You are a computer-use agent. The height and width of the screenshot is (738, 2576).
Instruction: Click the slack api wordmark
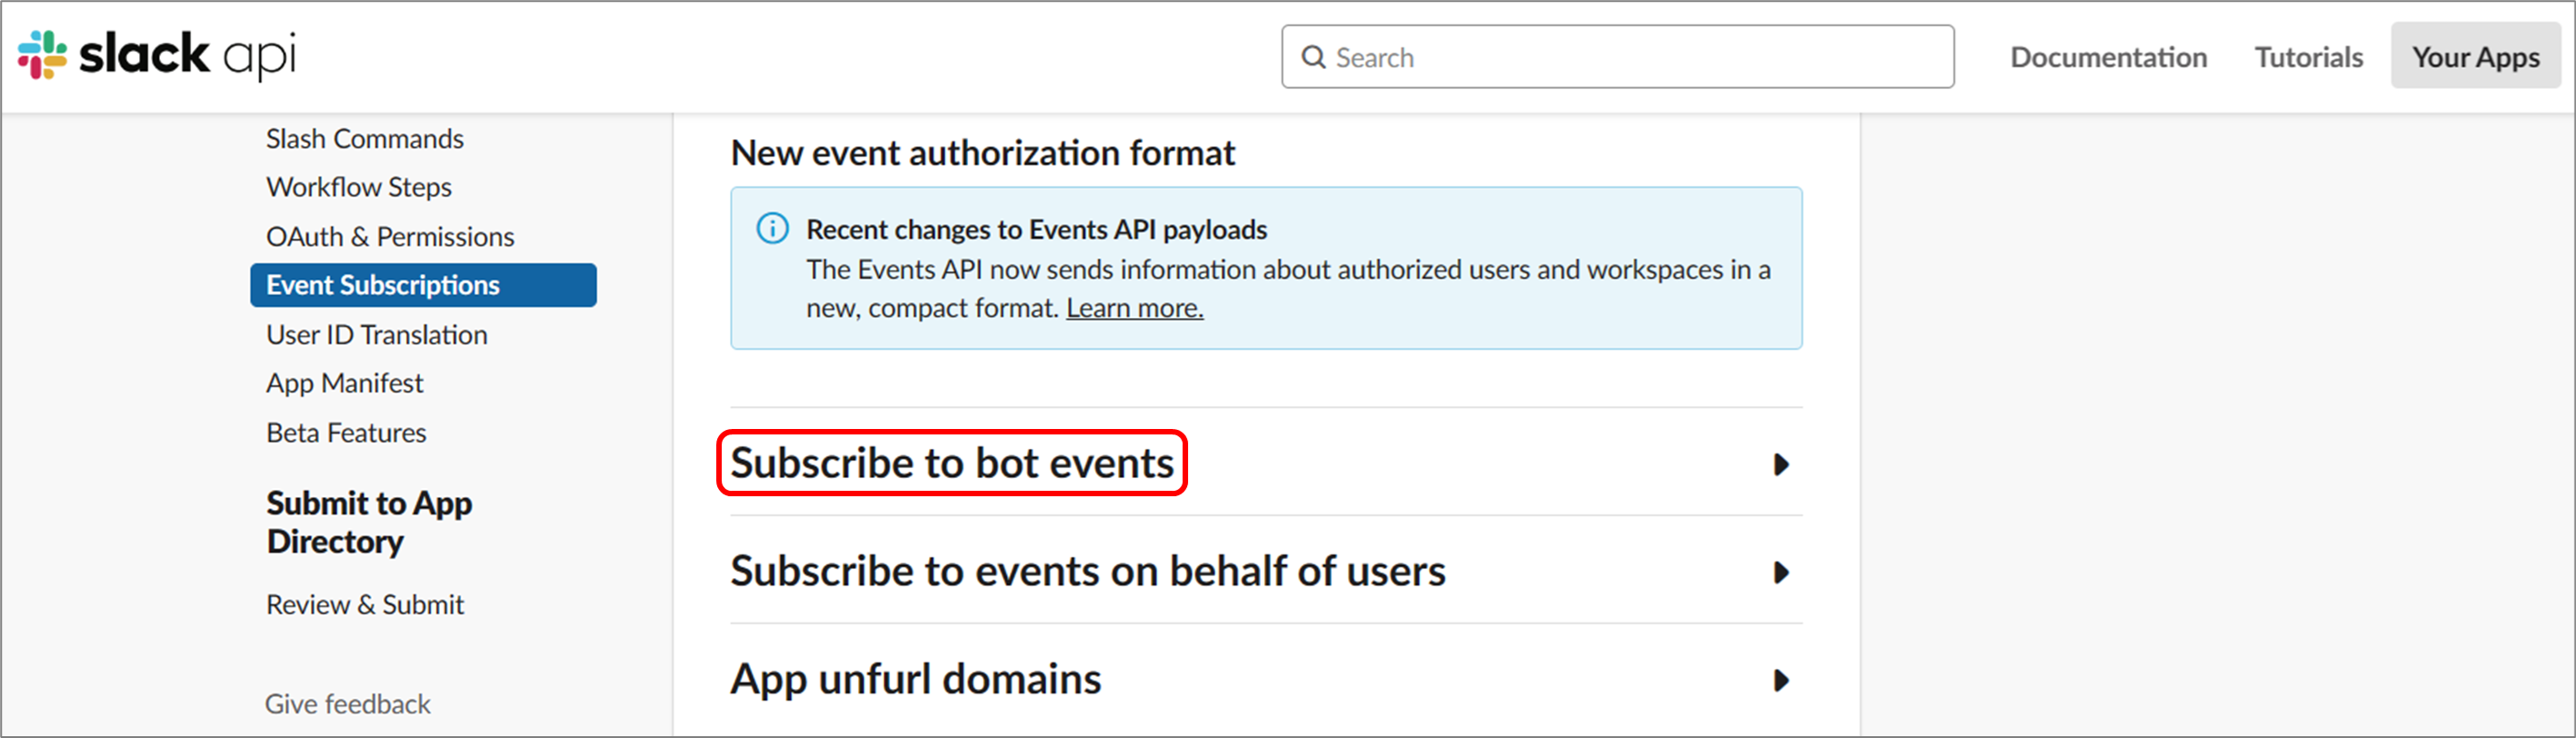click(187, 55)
